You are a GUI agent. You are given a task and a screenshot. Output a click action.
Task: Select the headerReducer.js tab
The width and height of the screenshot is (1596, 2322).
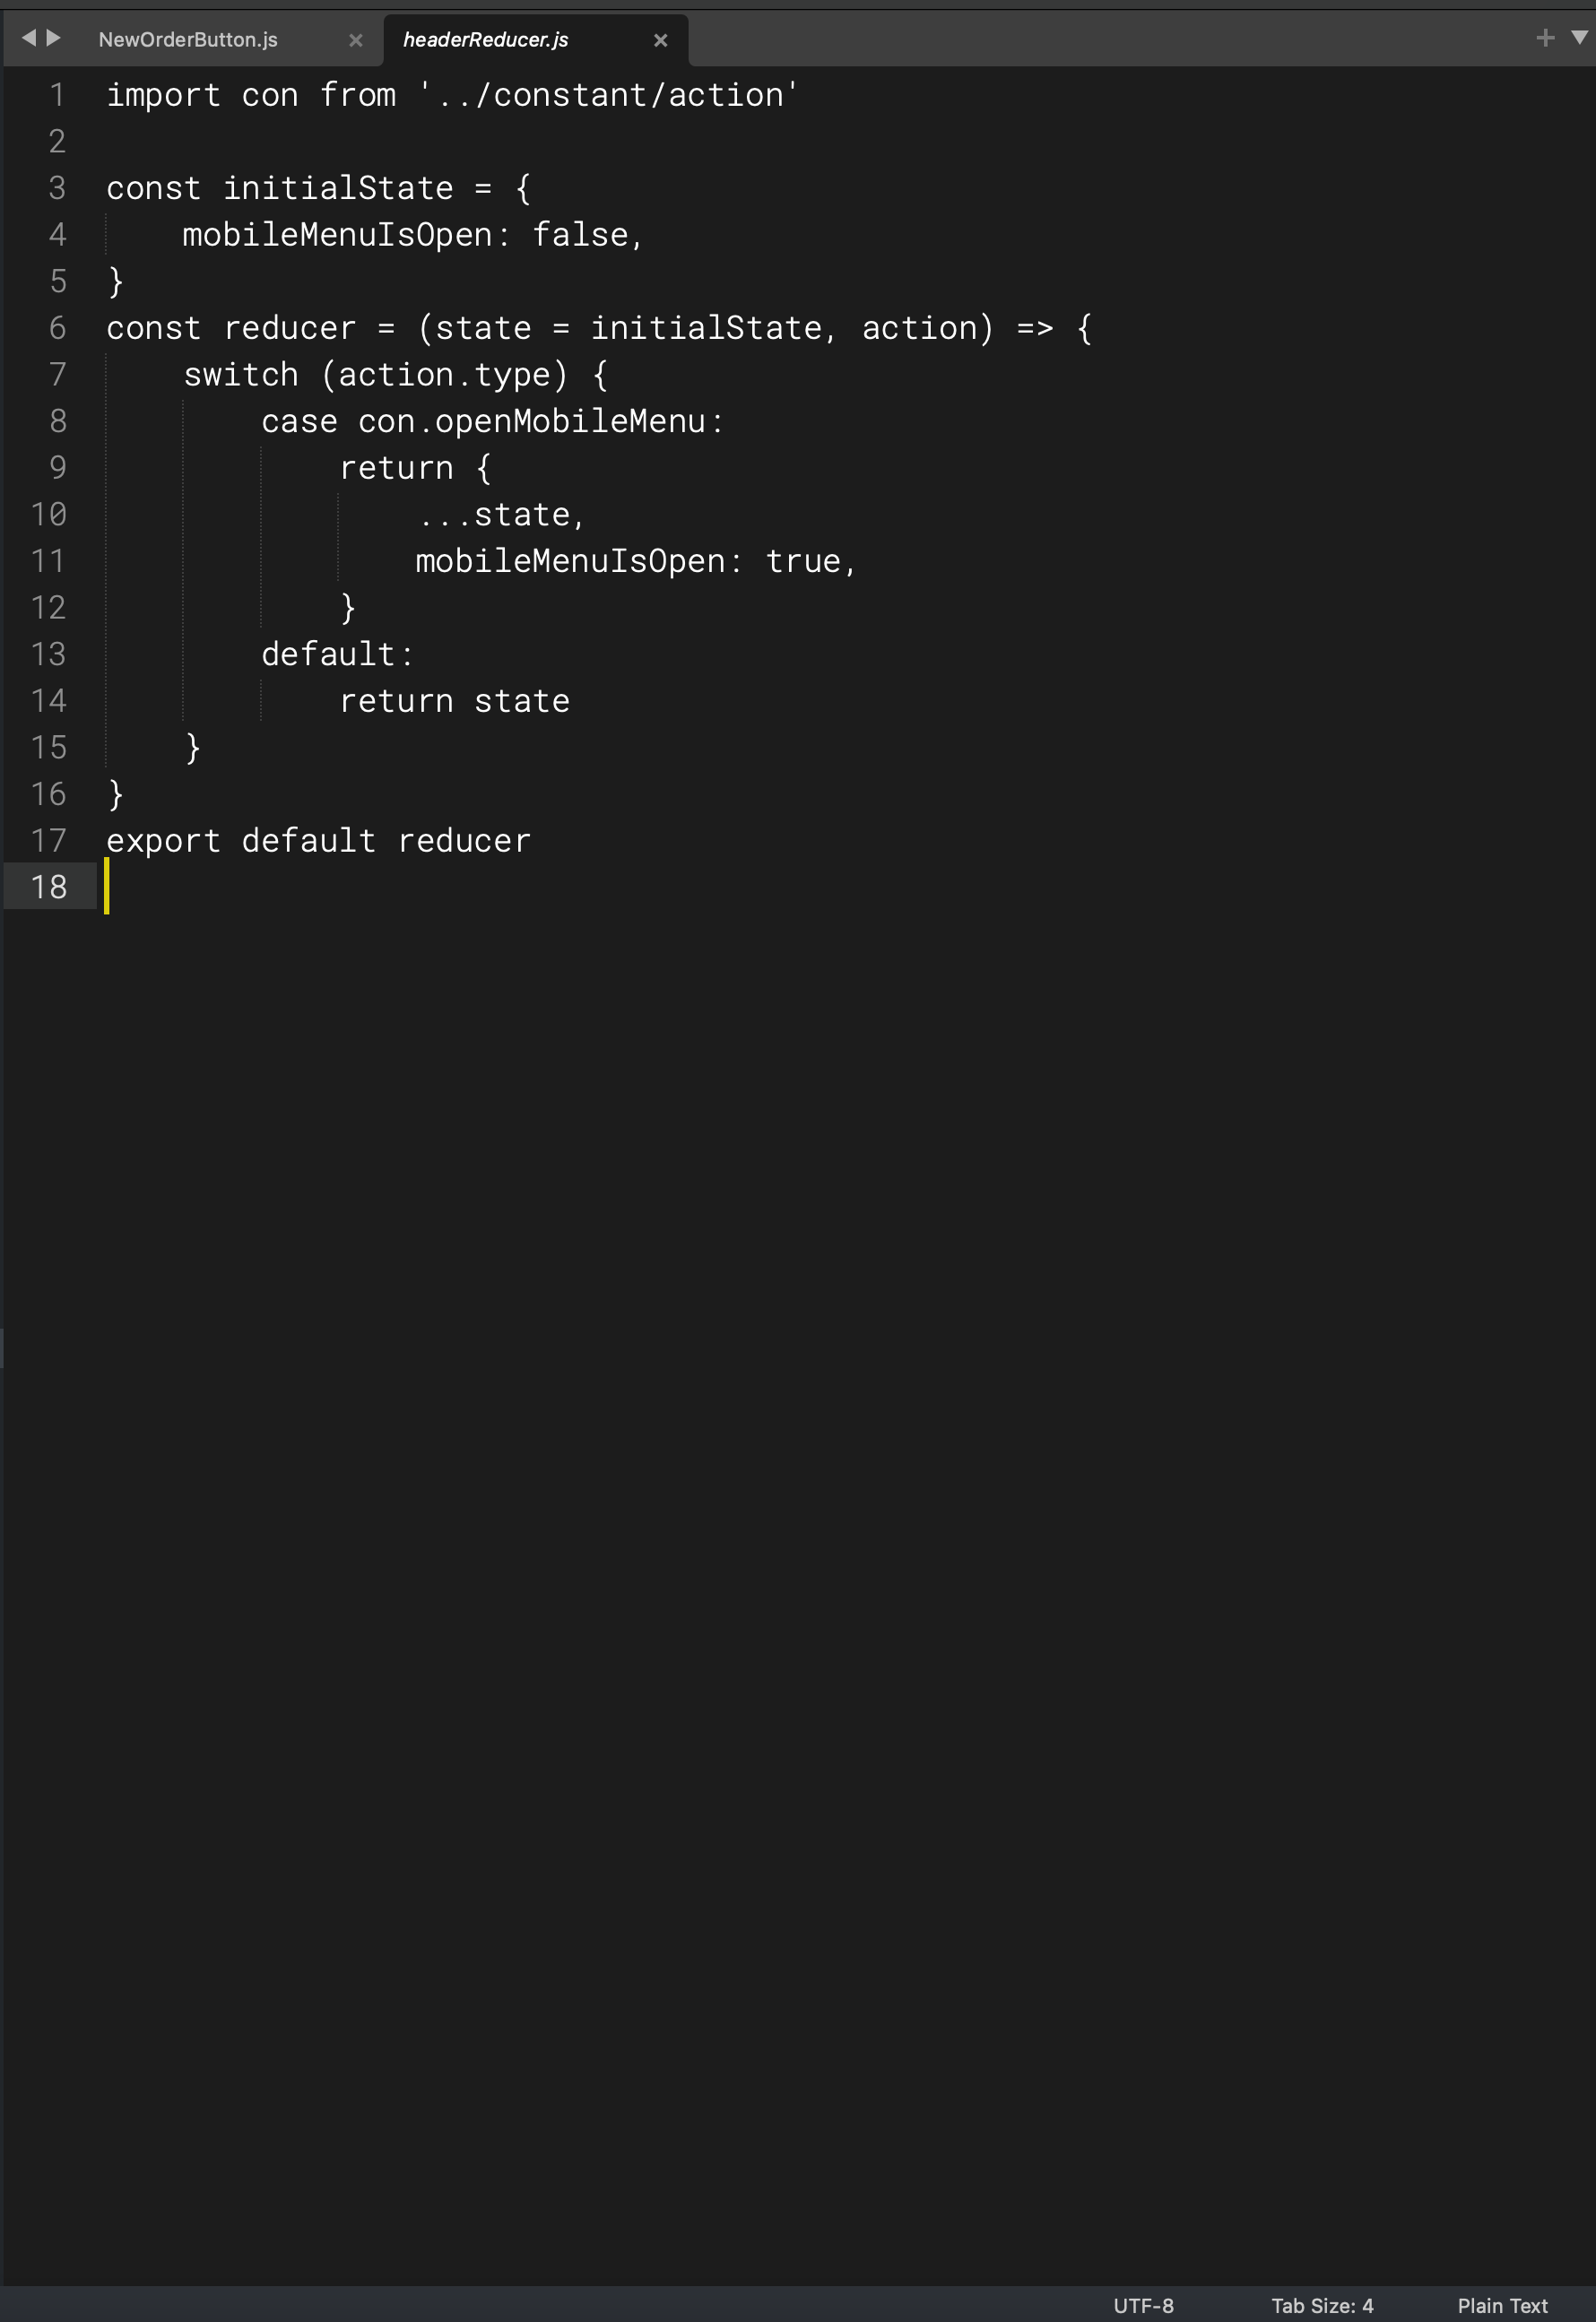point(485,40)
